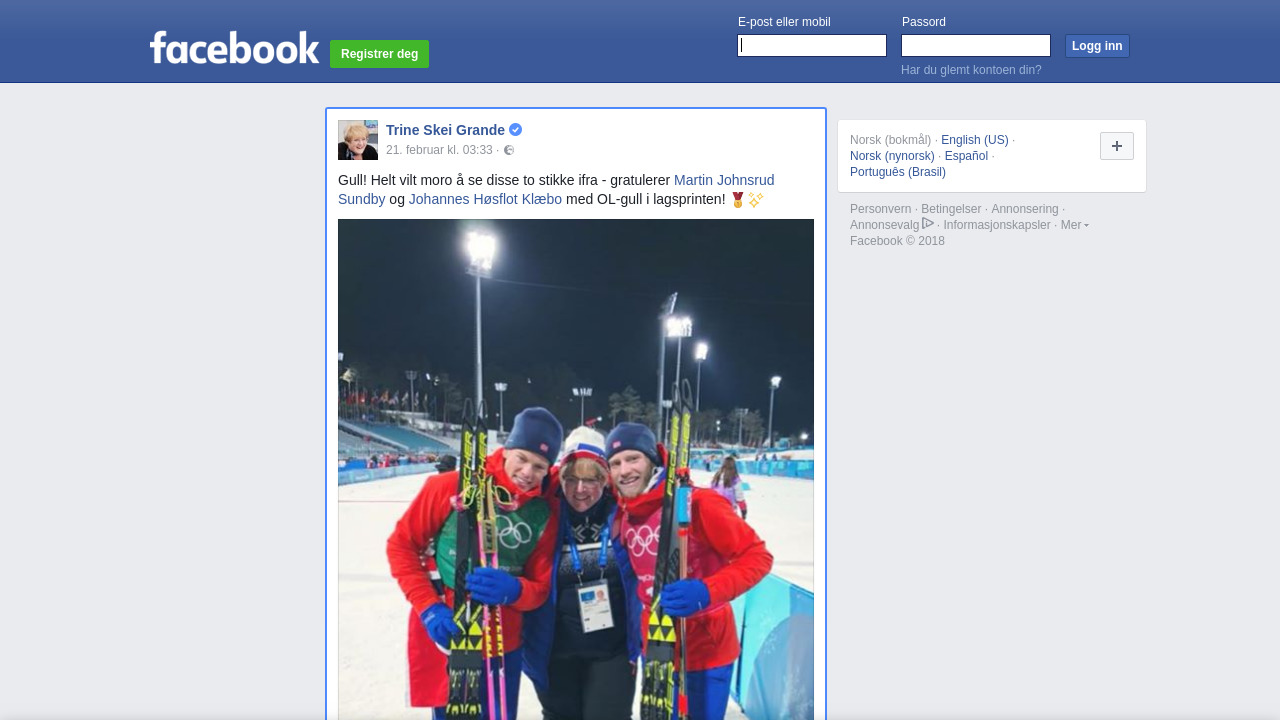This screenshot has height=720, width=1280.
Task: Switch language to Norsk (nynorsk)
Action: (x=892, y=156)
